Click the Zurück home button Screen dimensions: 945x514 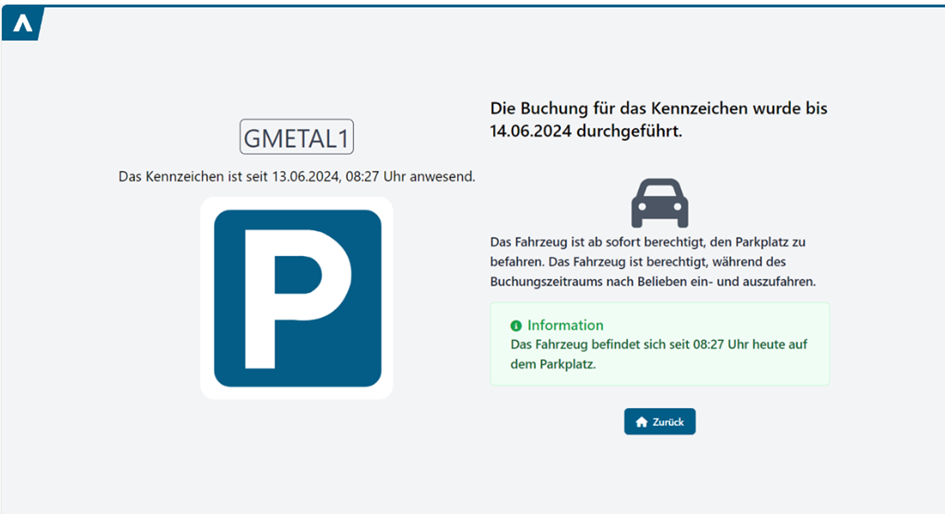tap(659, 421)
